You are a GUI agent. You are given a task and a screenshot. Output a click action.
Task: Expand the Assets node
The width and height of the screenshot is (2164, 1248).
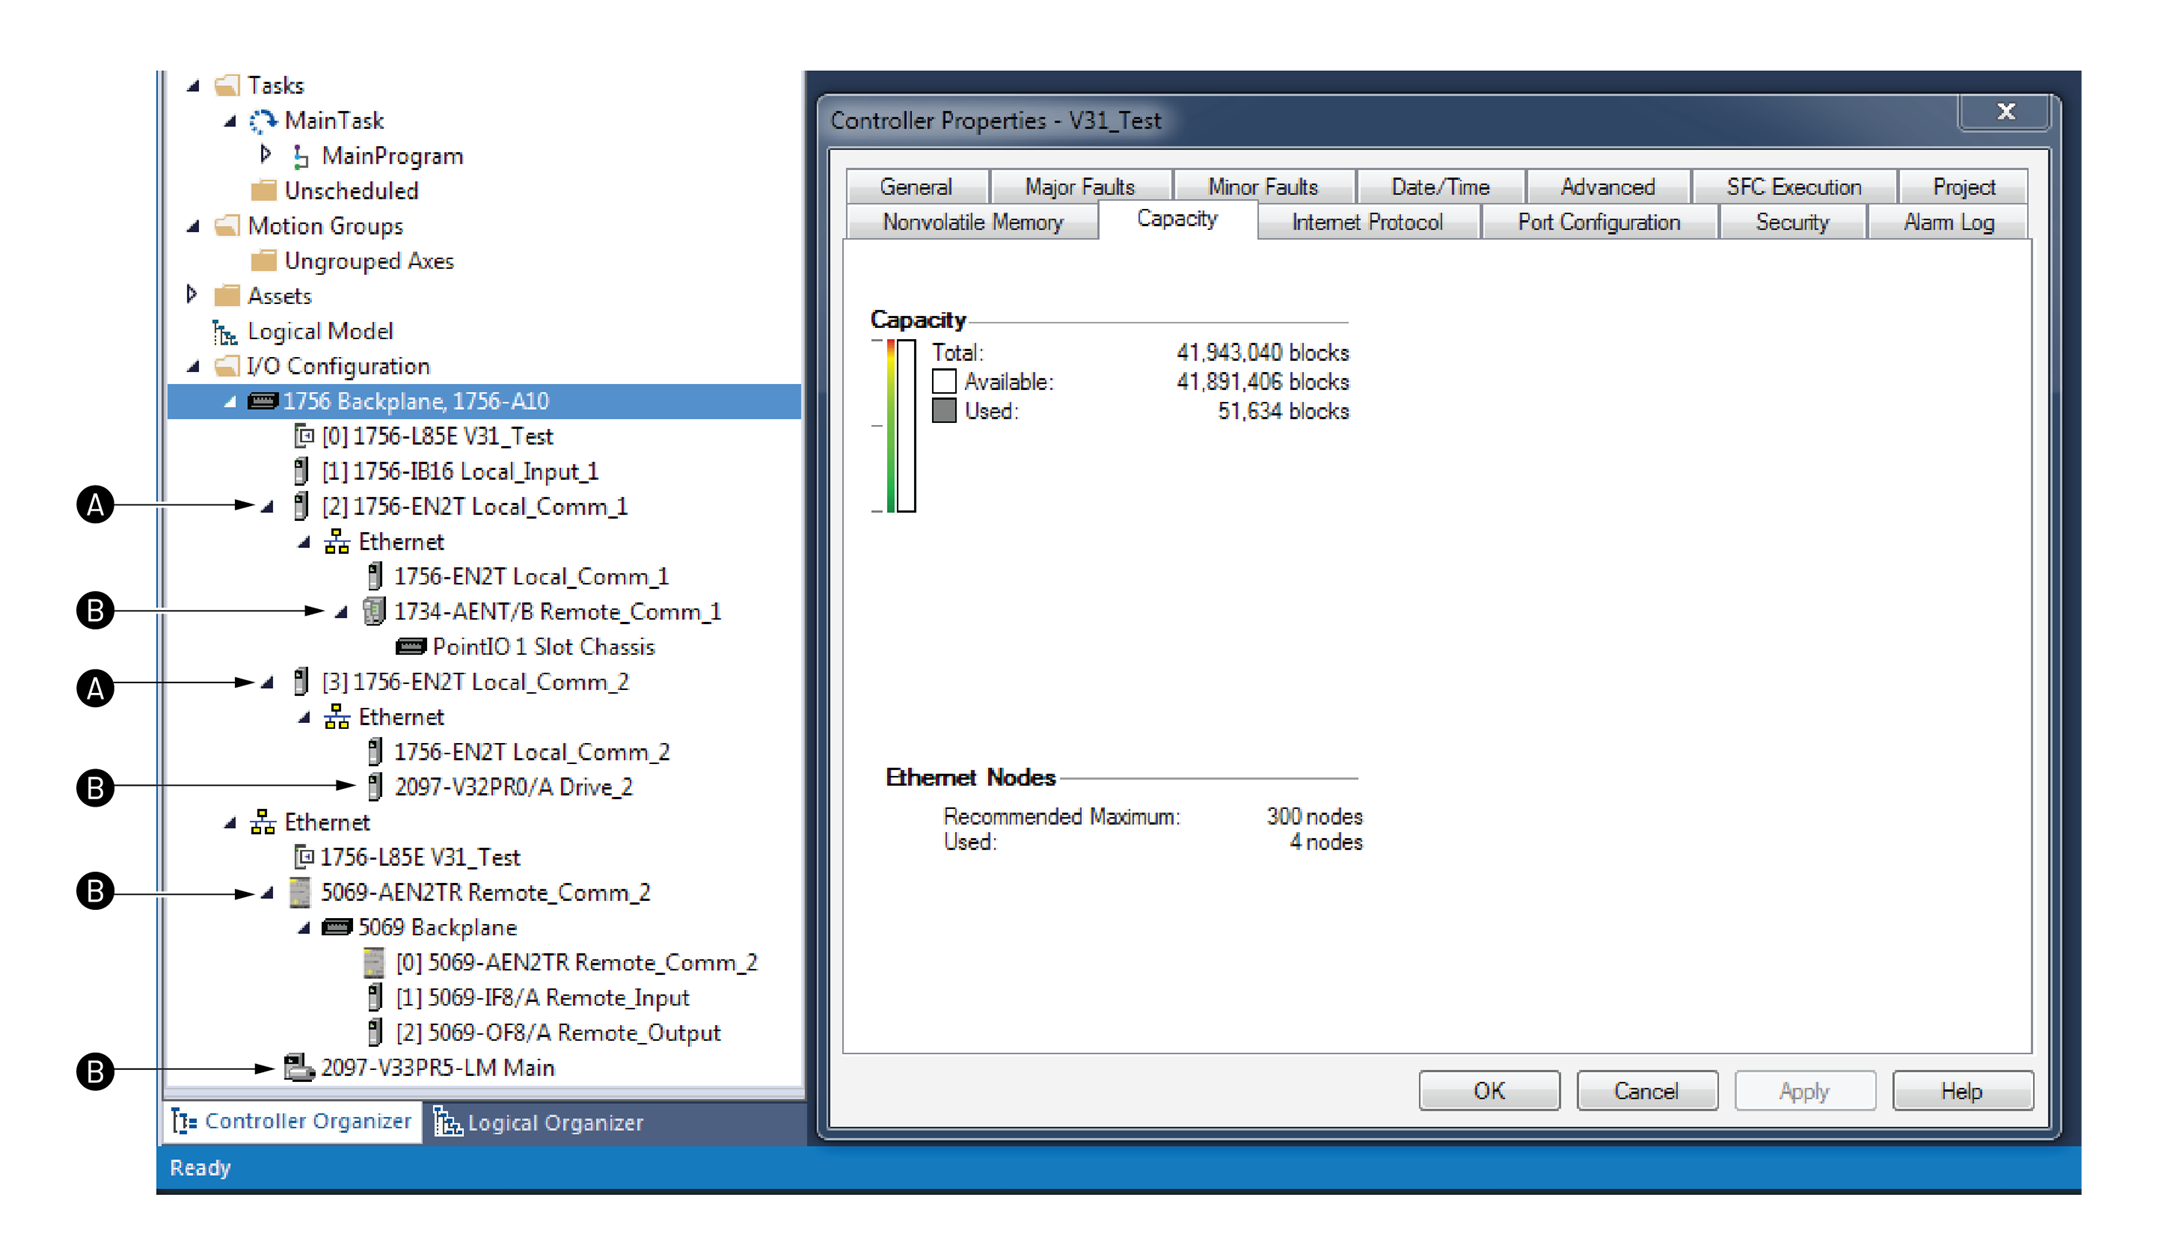tap(192, 294)
